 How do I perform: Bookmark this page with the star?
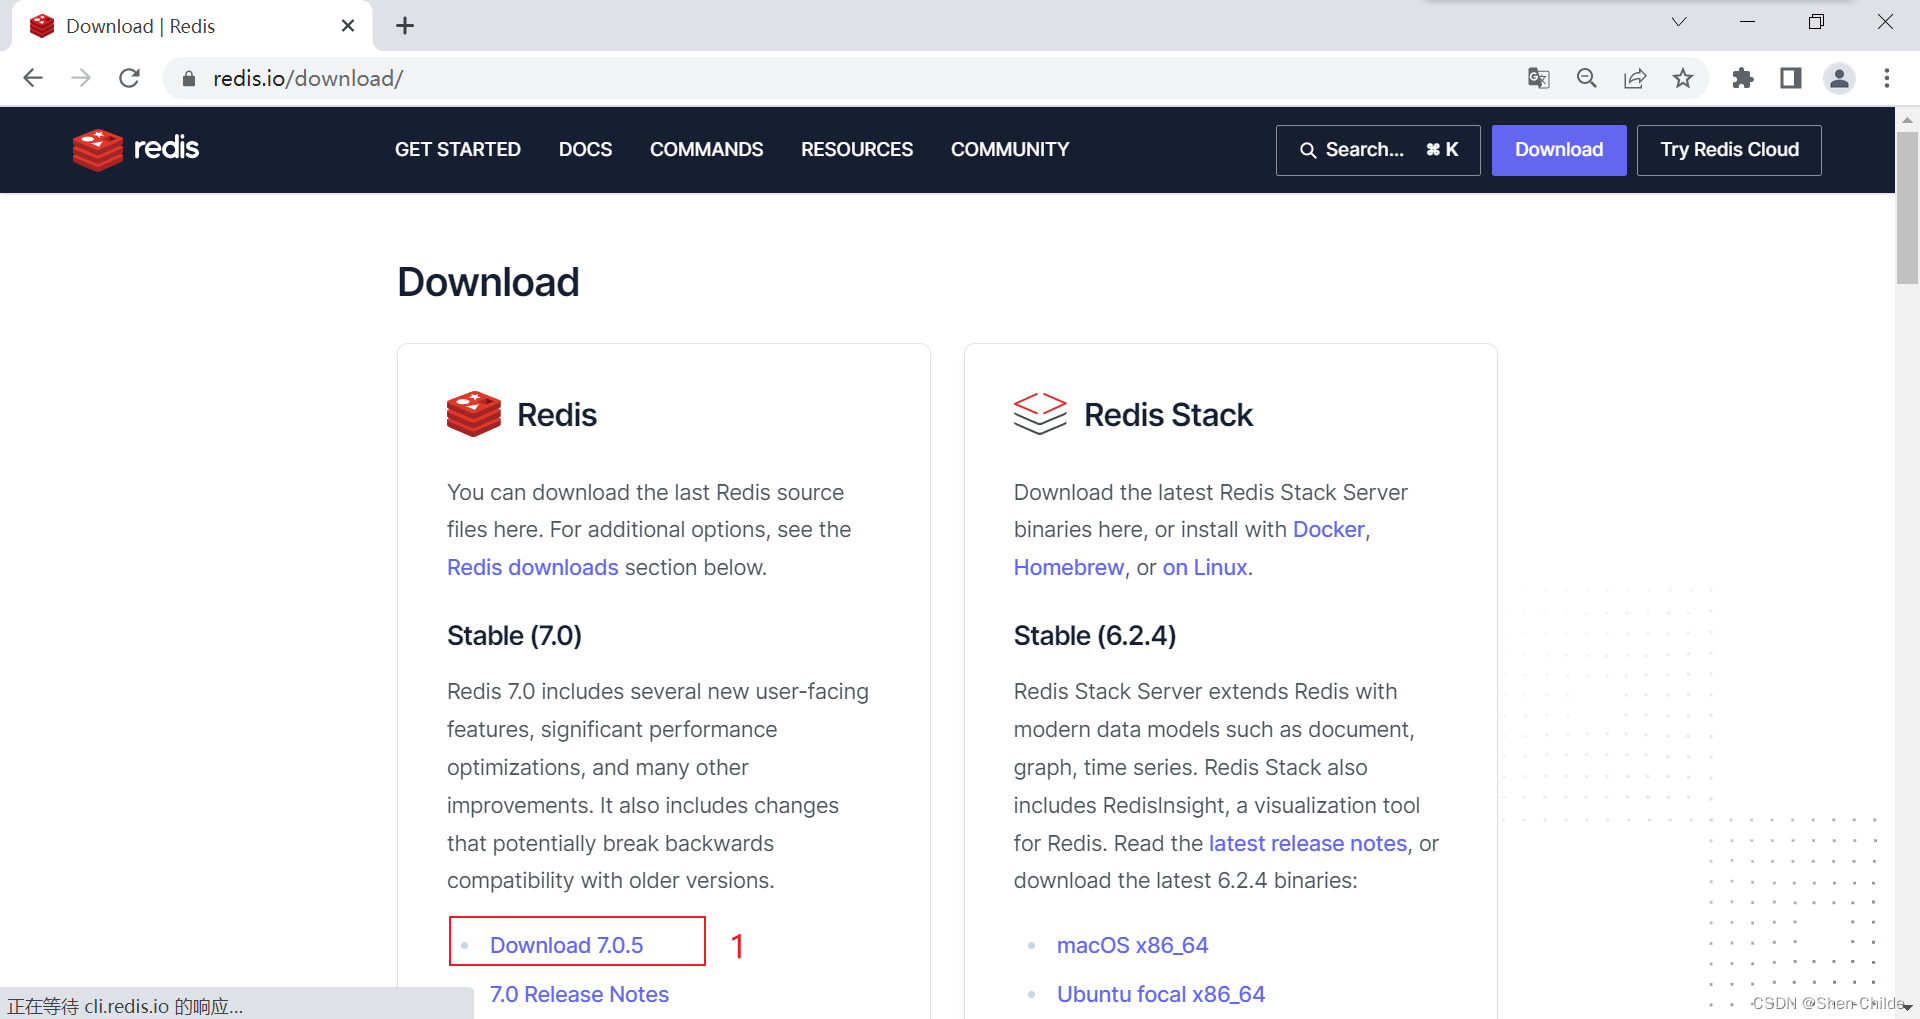(1683, 78)
